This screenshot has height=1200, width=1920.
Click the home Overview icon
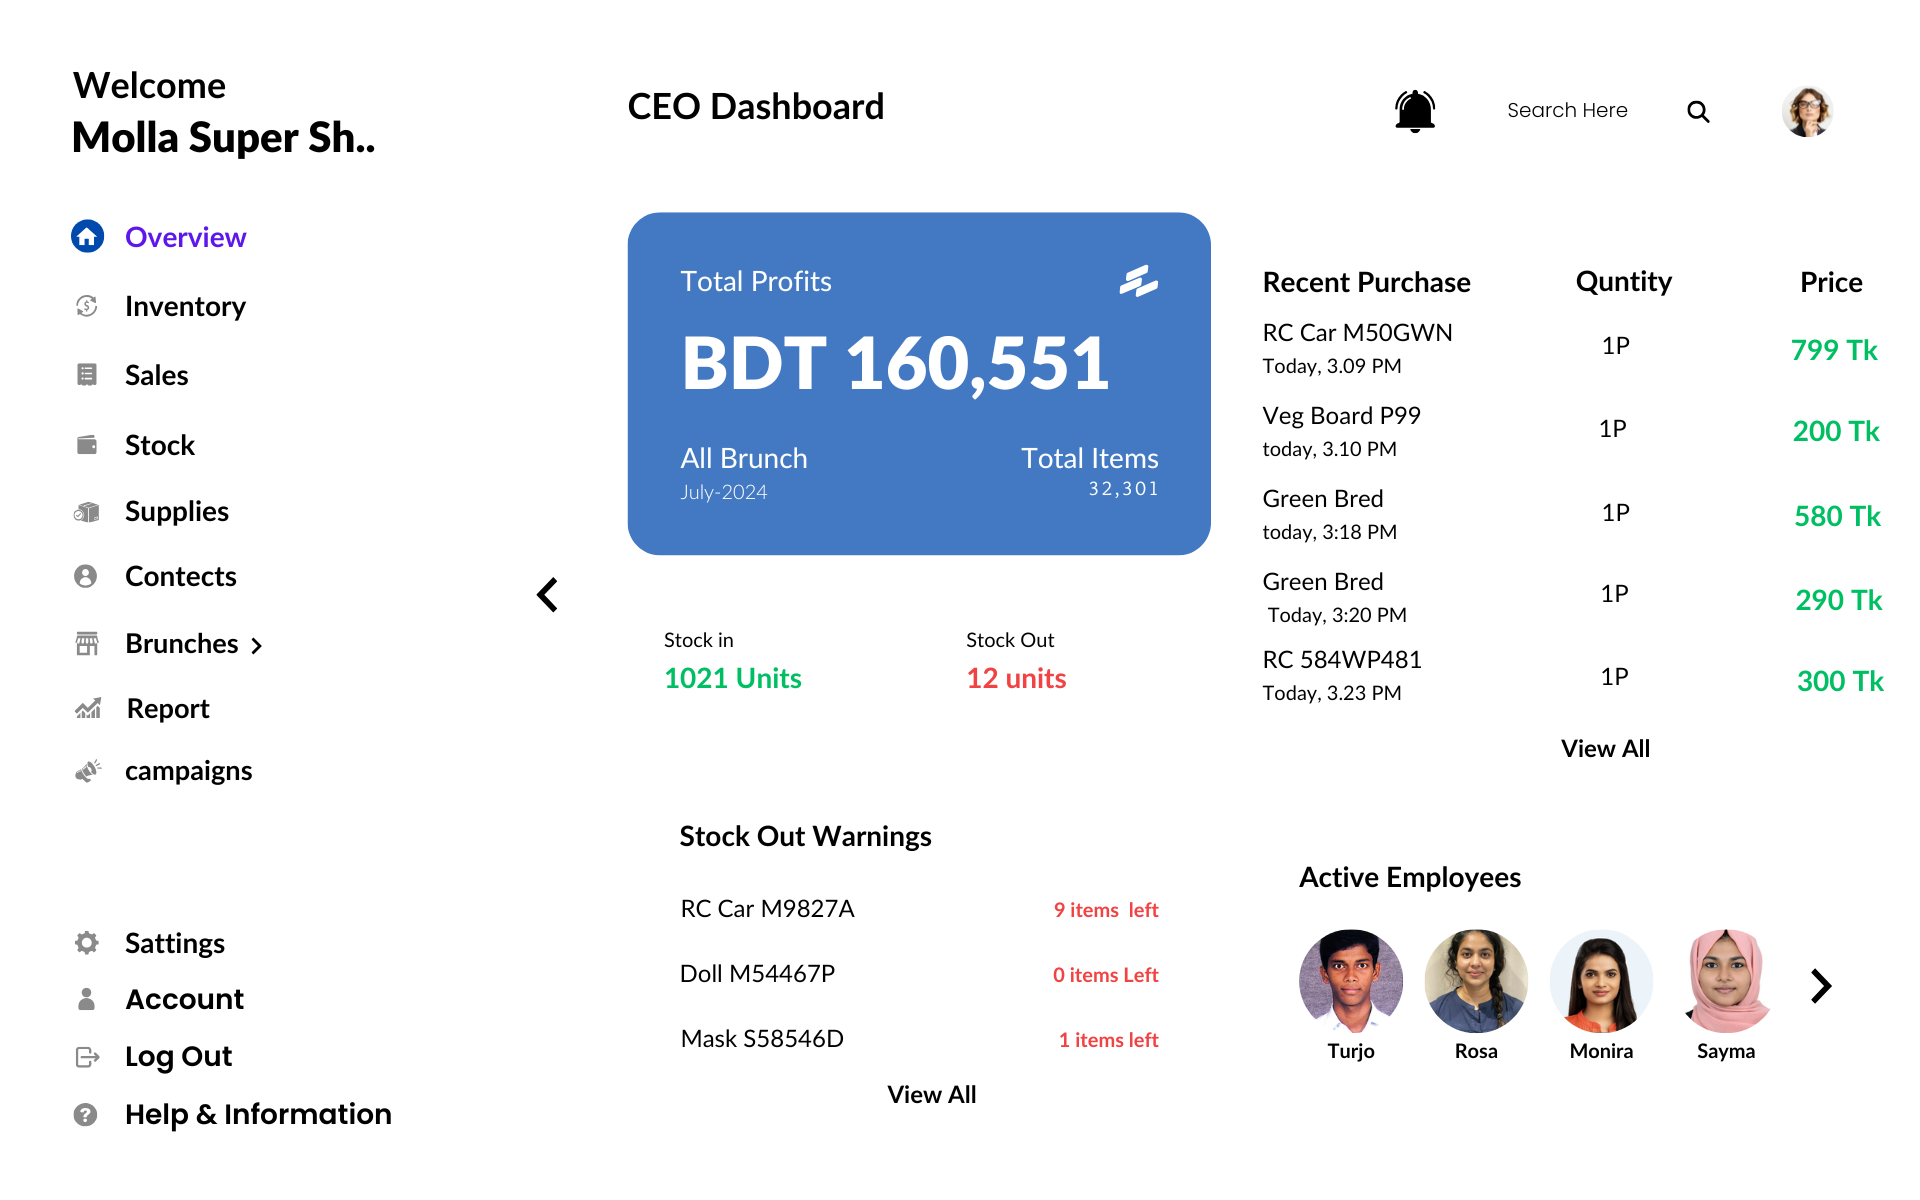(x=86, y=235)
